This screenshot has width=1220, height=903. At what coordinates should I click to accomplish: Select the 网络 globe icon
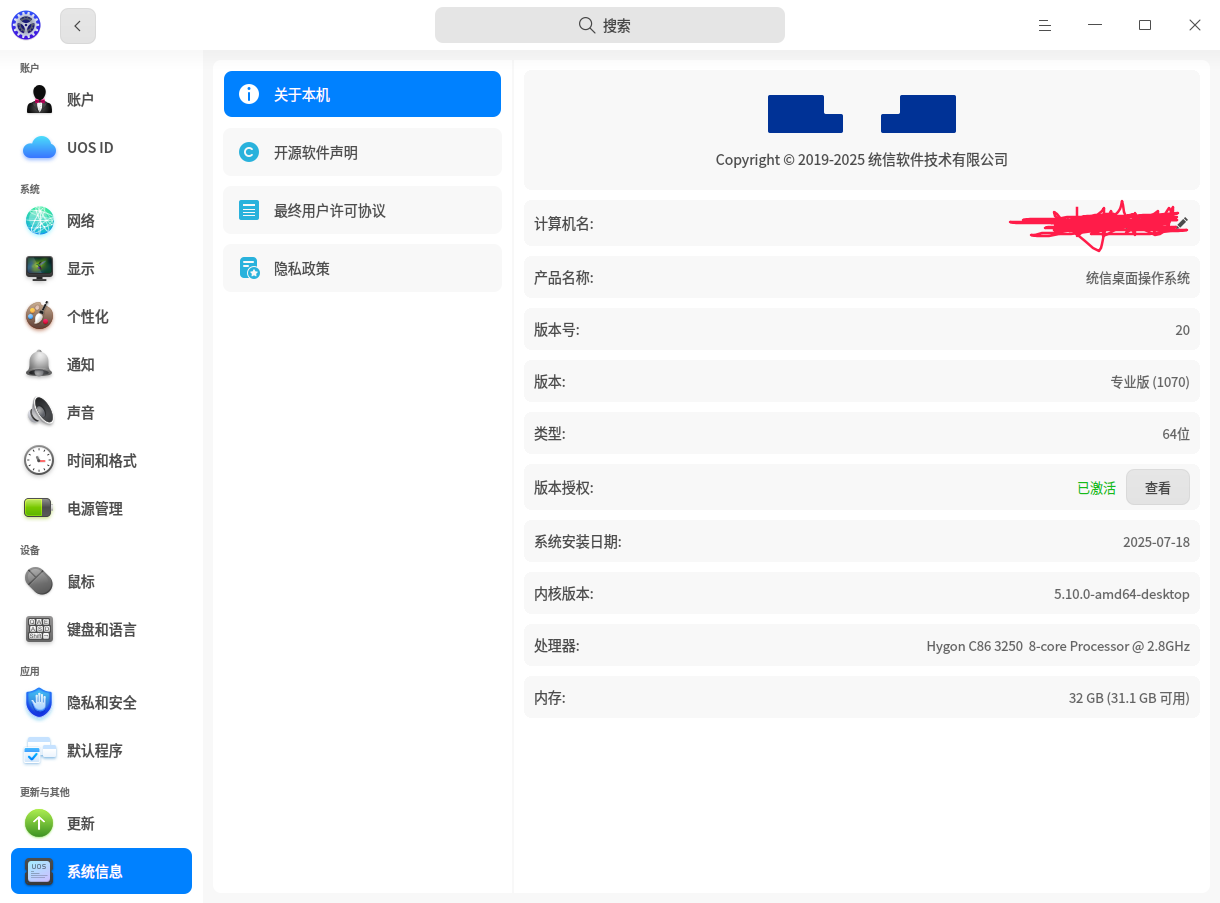tap(39, 220)
